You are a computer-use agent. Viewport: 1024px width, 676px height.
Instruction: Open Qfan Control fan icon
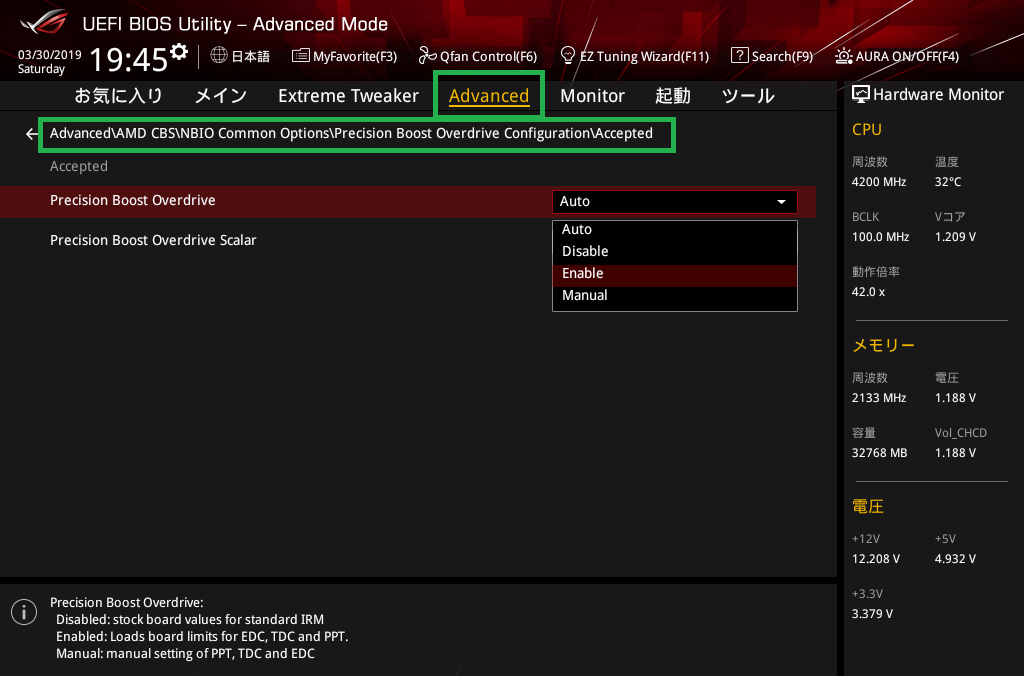point(427,56)
